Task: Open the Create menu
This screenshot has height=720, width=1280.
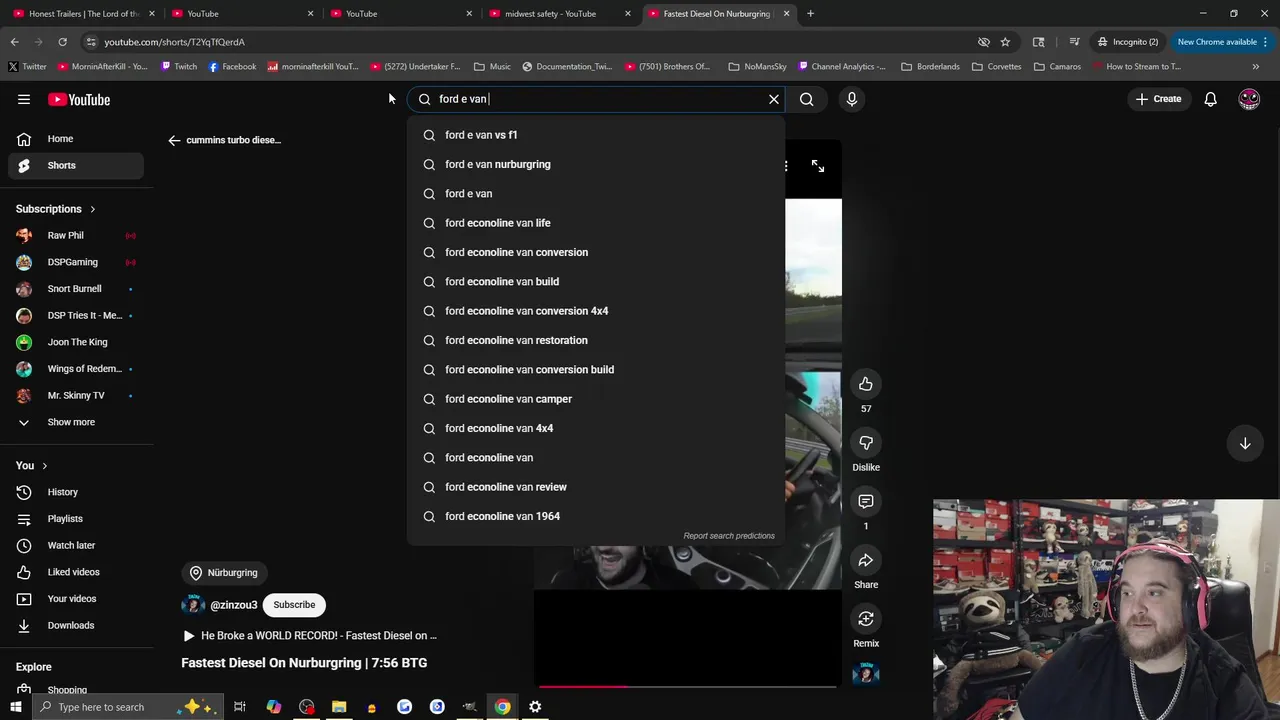Action: (x=1158, y=99)
